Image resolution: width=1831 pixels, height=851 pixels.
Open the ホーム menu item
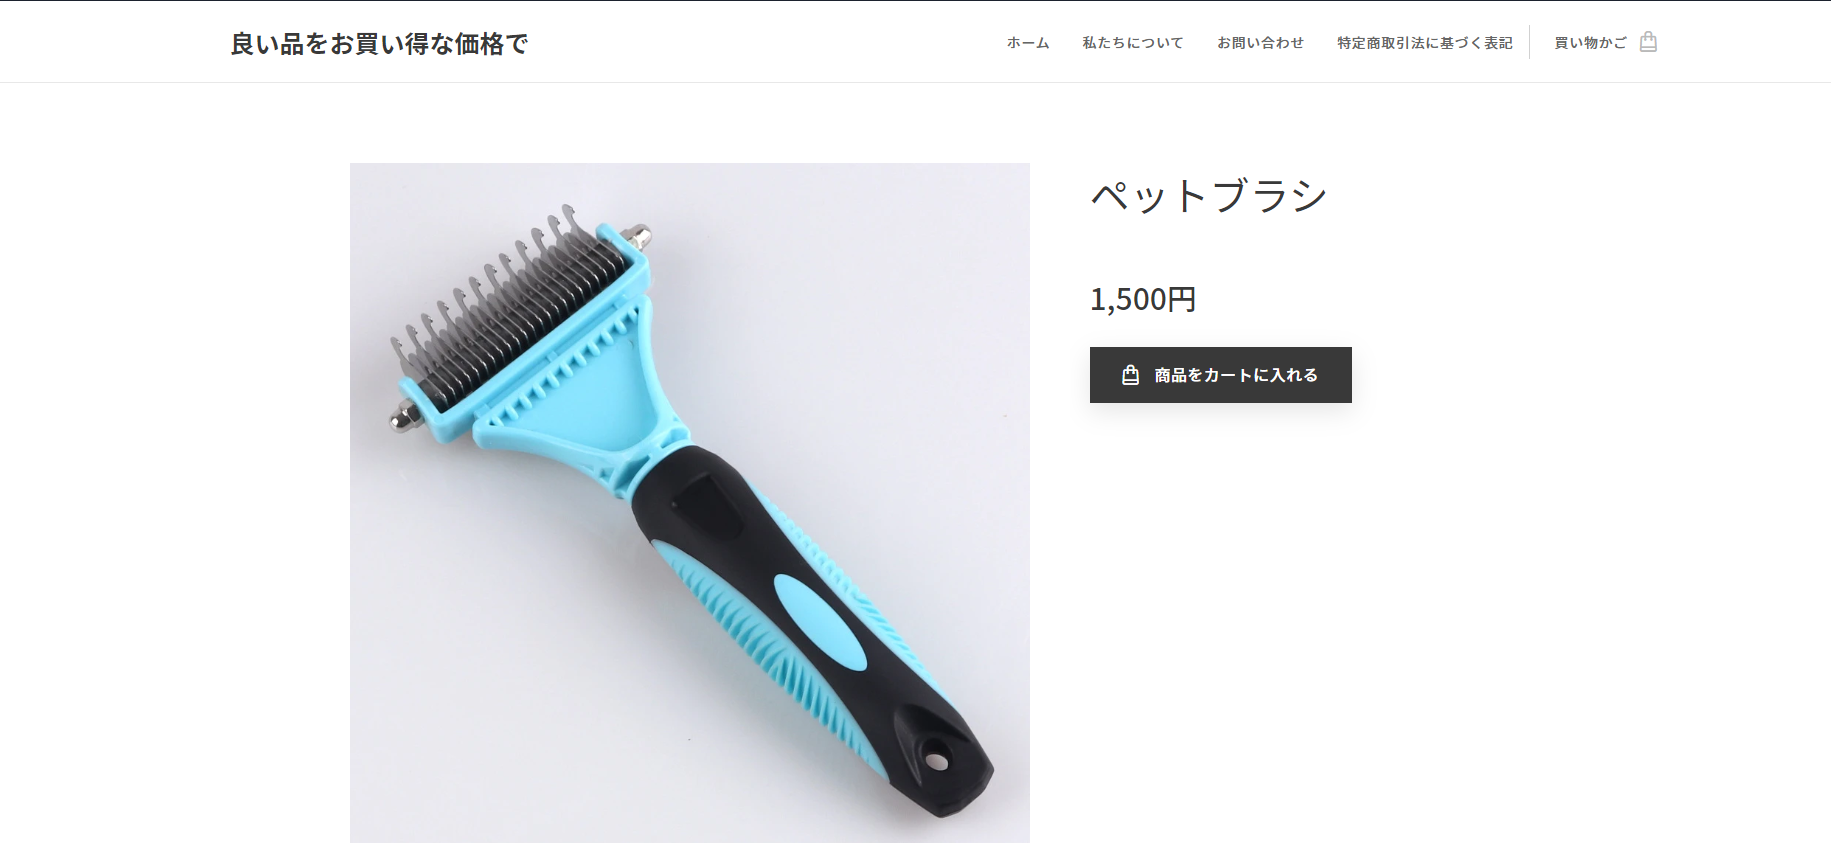(1028, 43)
